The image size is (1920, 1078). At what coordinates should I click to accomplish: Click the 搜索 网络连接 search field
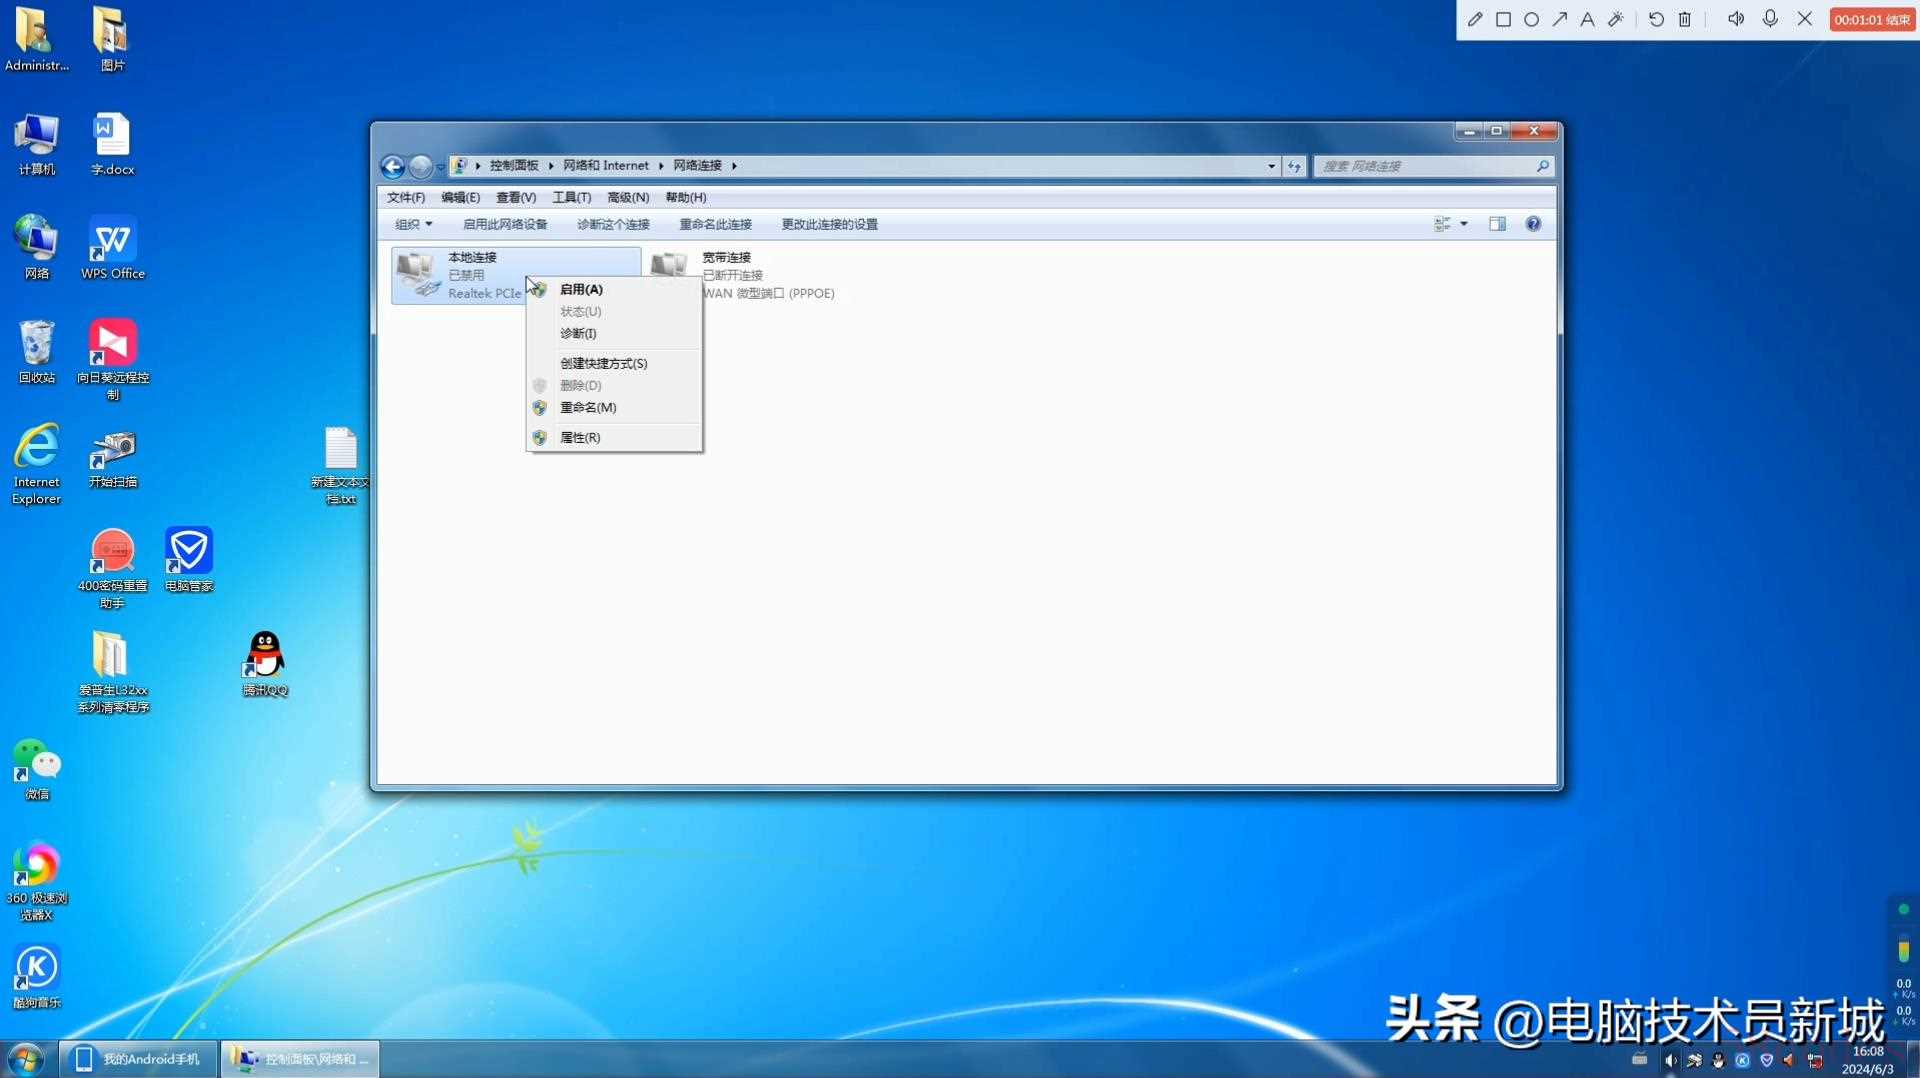1425,166
